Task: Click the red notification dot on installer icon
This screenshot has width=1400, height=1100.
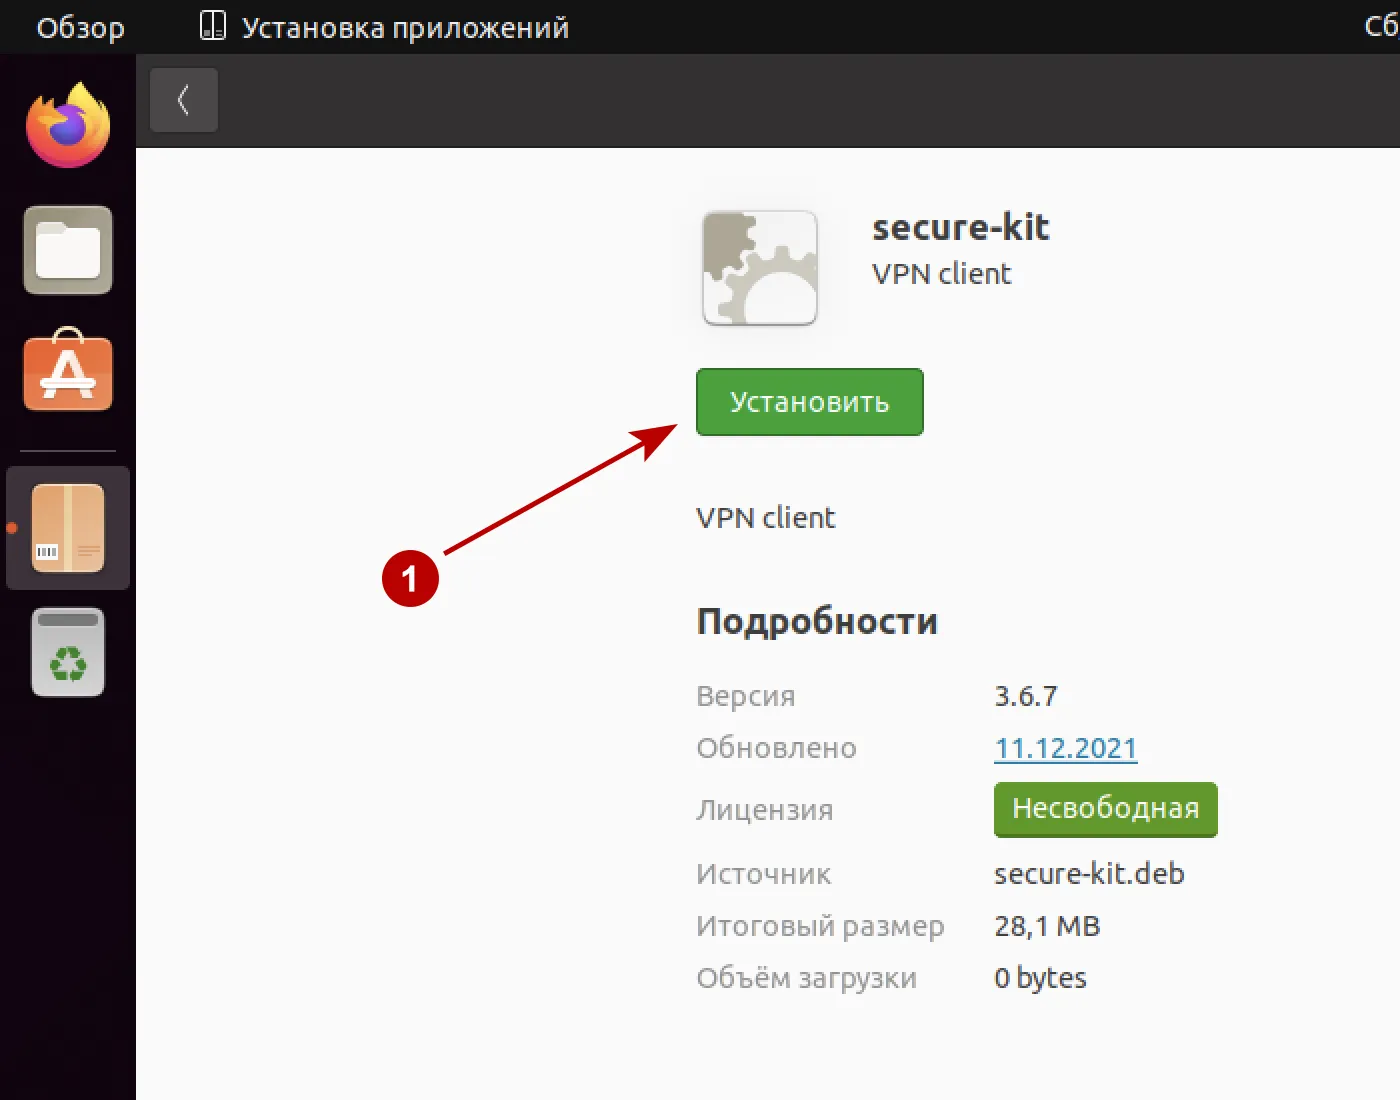Action: (x=11, y=527)
